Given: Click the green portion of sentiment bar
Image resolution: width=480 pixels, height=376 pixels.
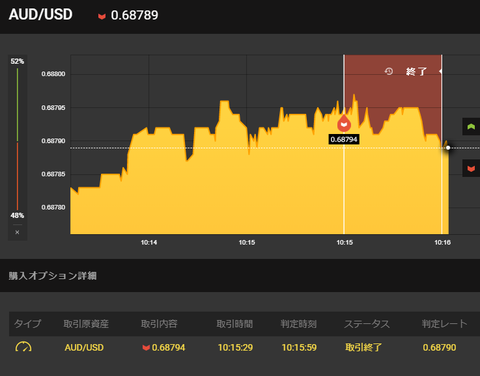Looking at the screenshot, I should click(17, 104).
